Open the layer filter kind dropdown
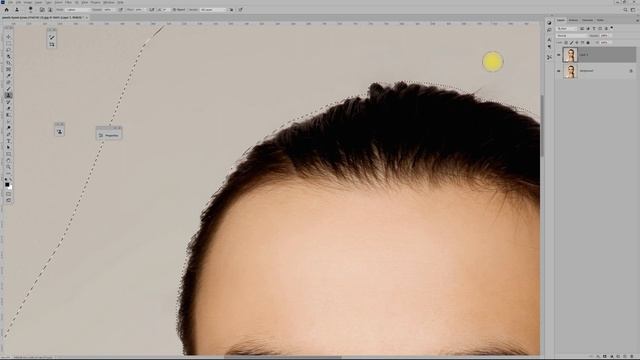 (567, 29)
